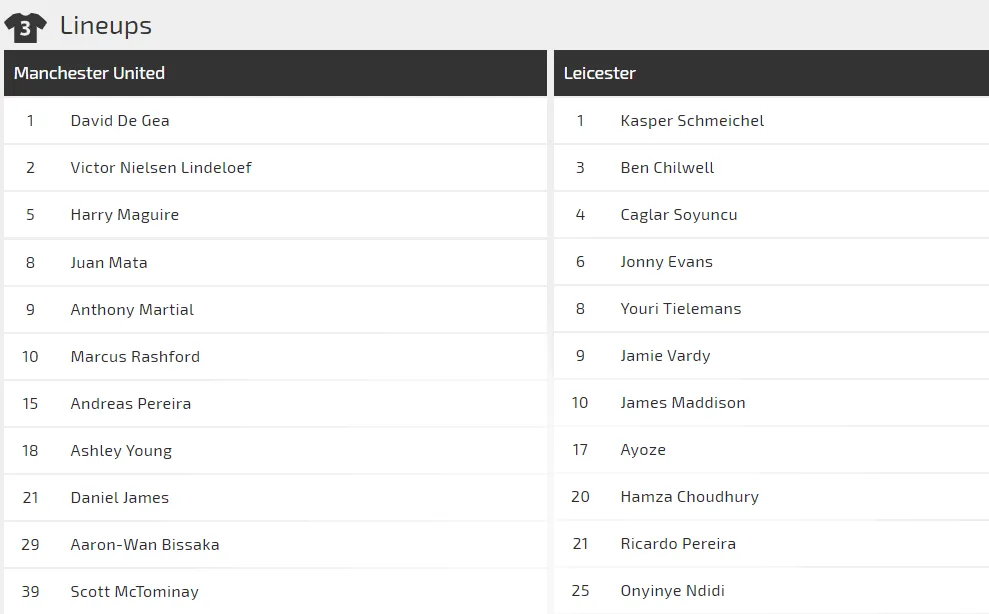Select the Manchester United team header
The image size is (989, 614).
[89, 73]
